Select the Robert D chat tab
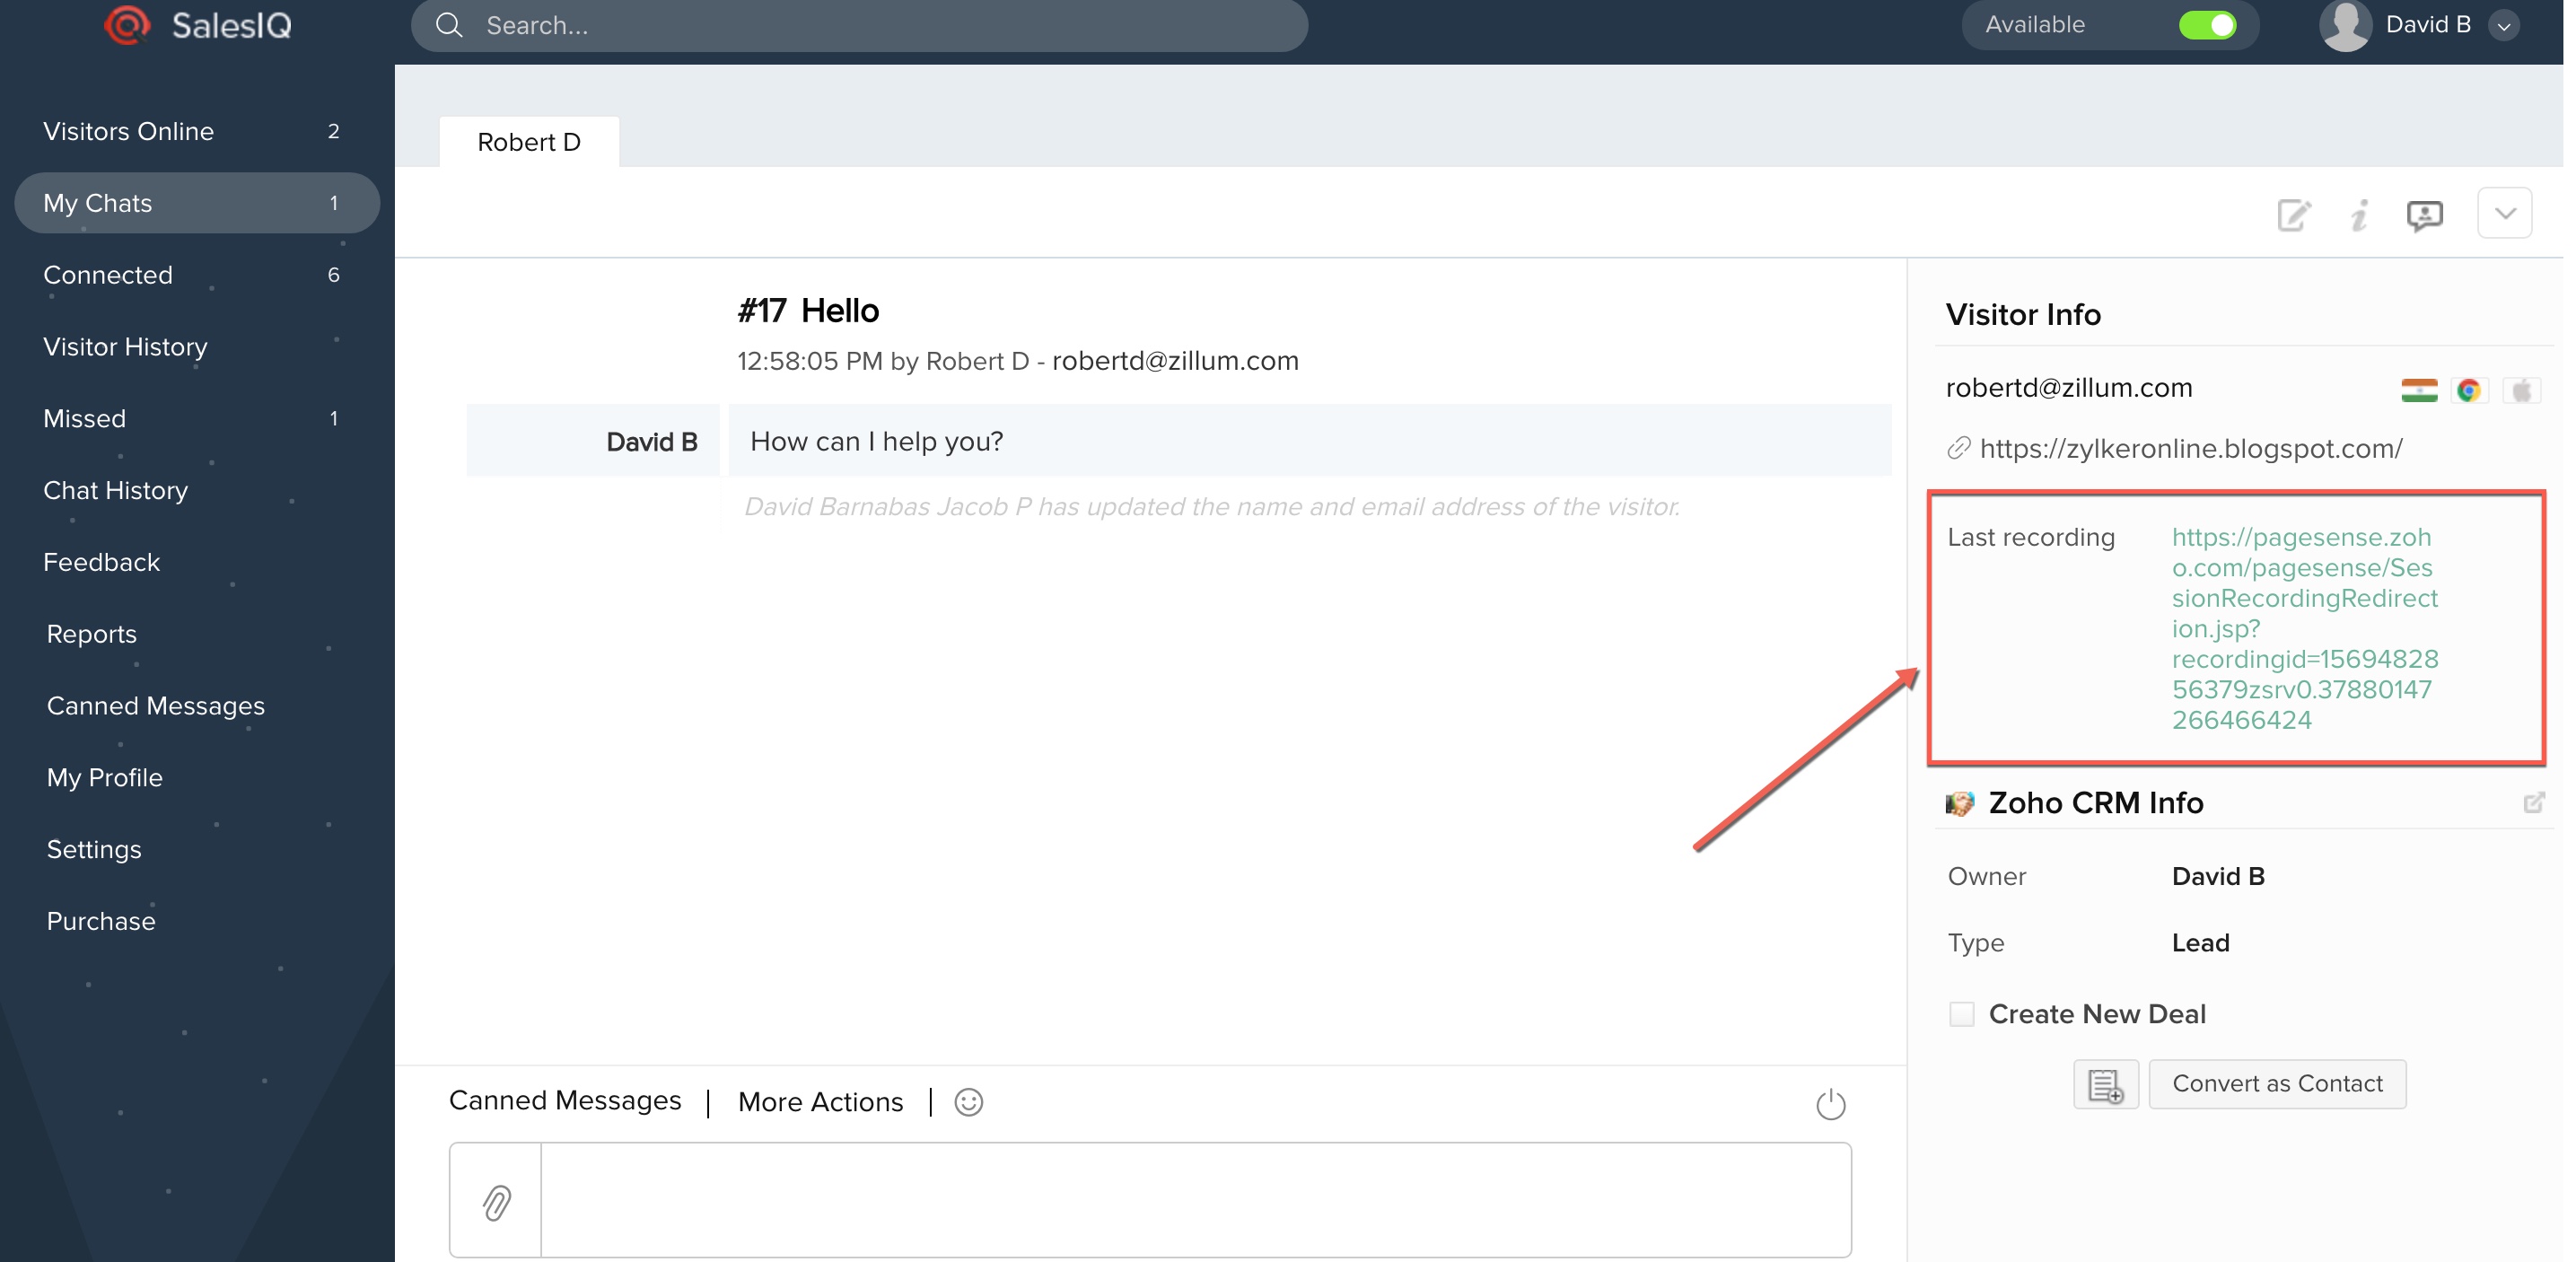 click(529, 142)
